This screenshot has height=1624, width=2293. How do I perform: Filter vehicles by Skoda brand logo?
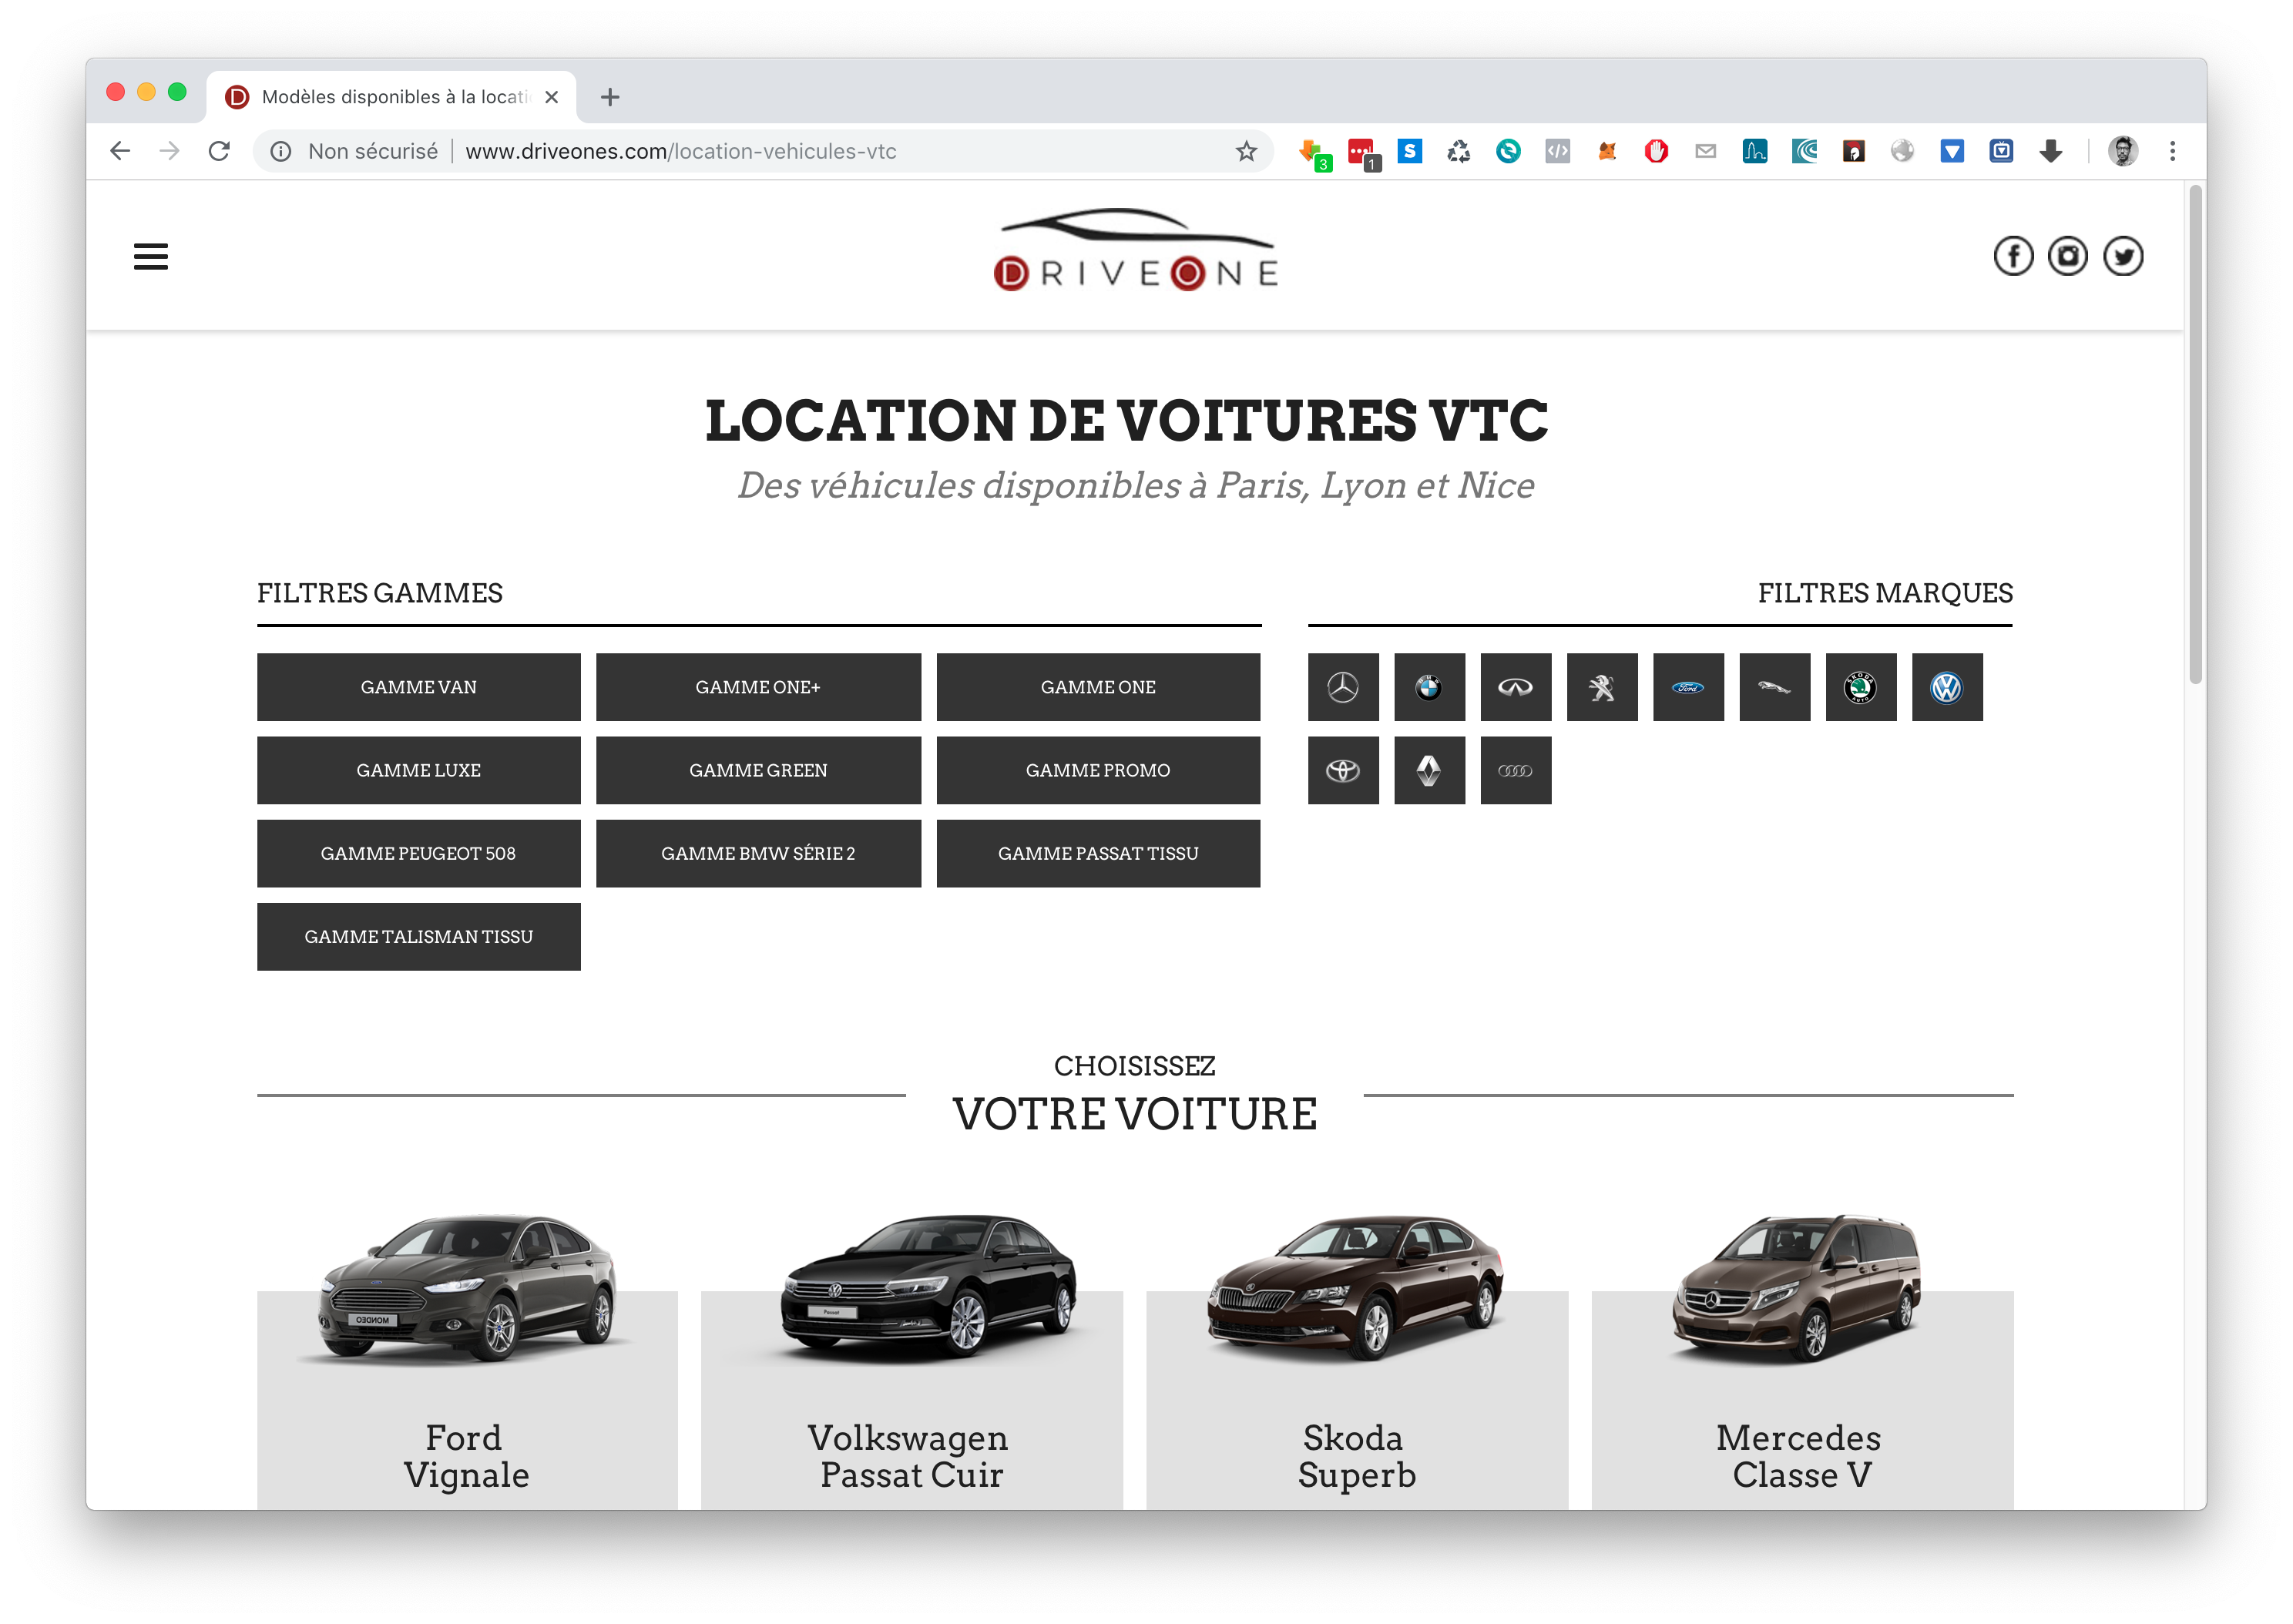1860,687
